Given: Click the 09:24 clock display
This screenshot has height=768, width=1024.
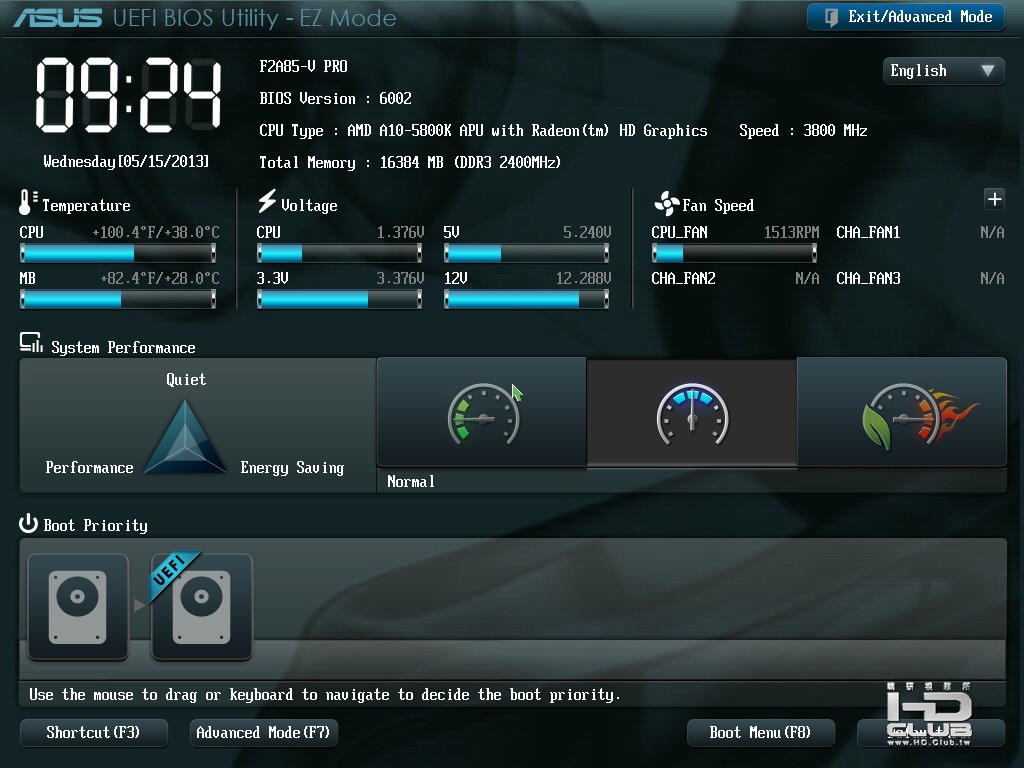Looking at the screenshot, I should coord(129,95).
